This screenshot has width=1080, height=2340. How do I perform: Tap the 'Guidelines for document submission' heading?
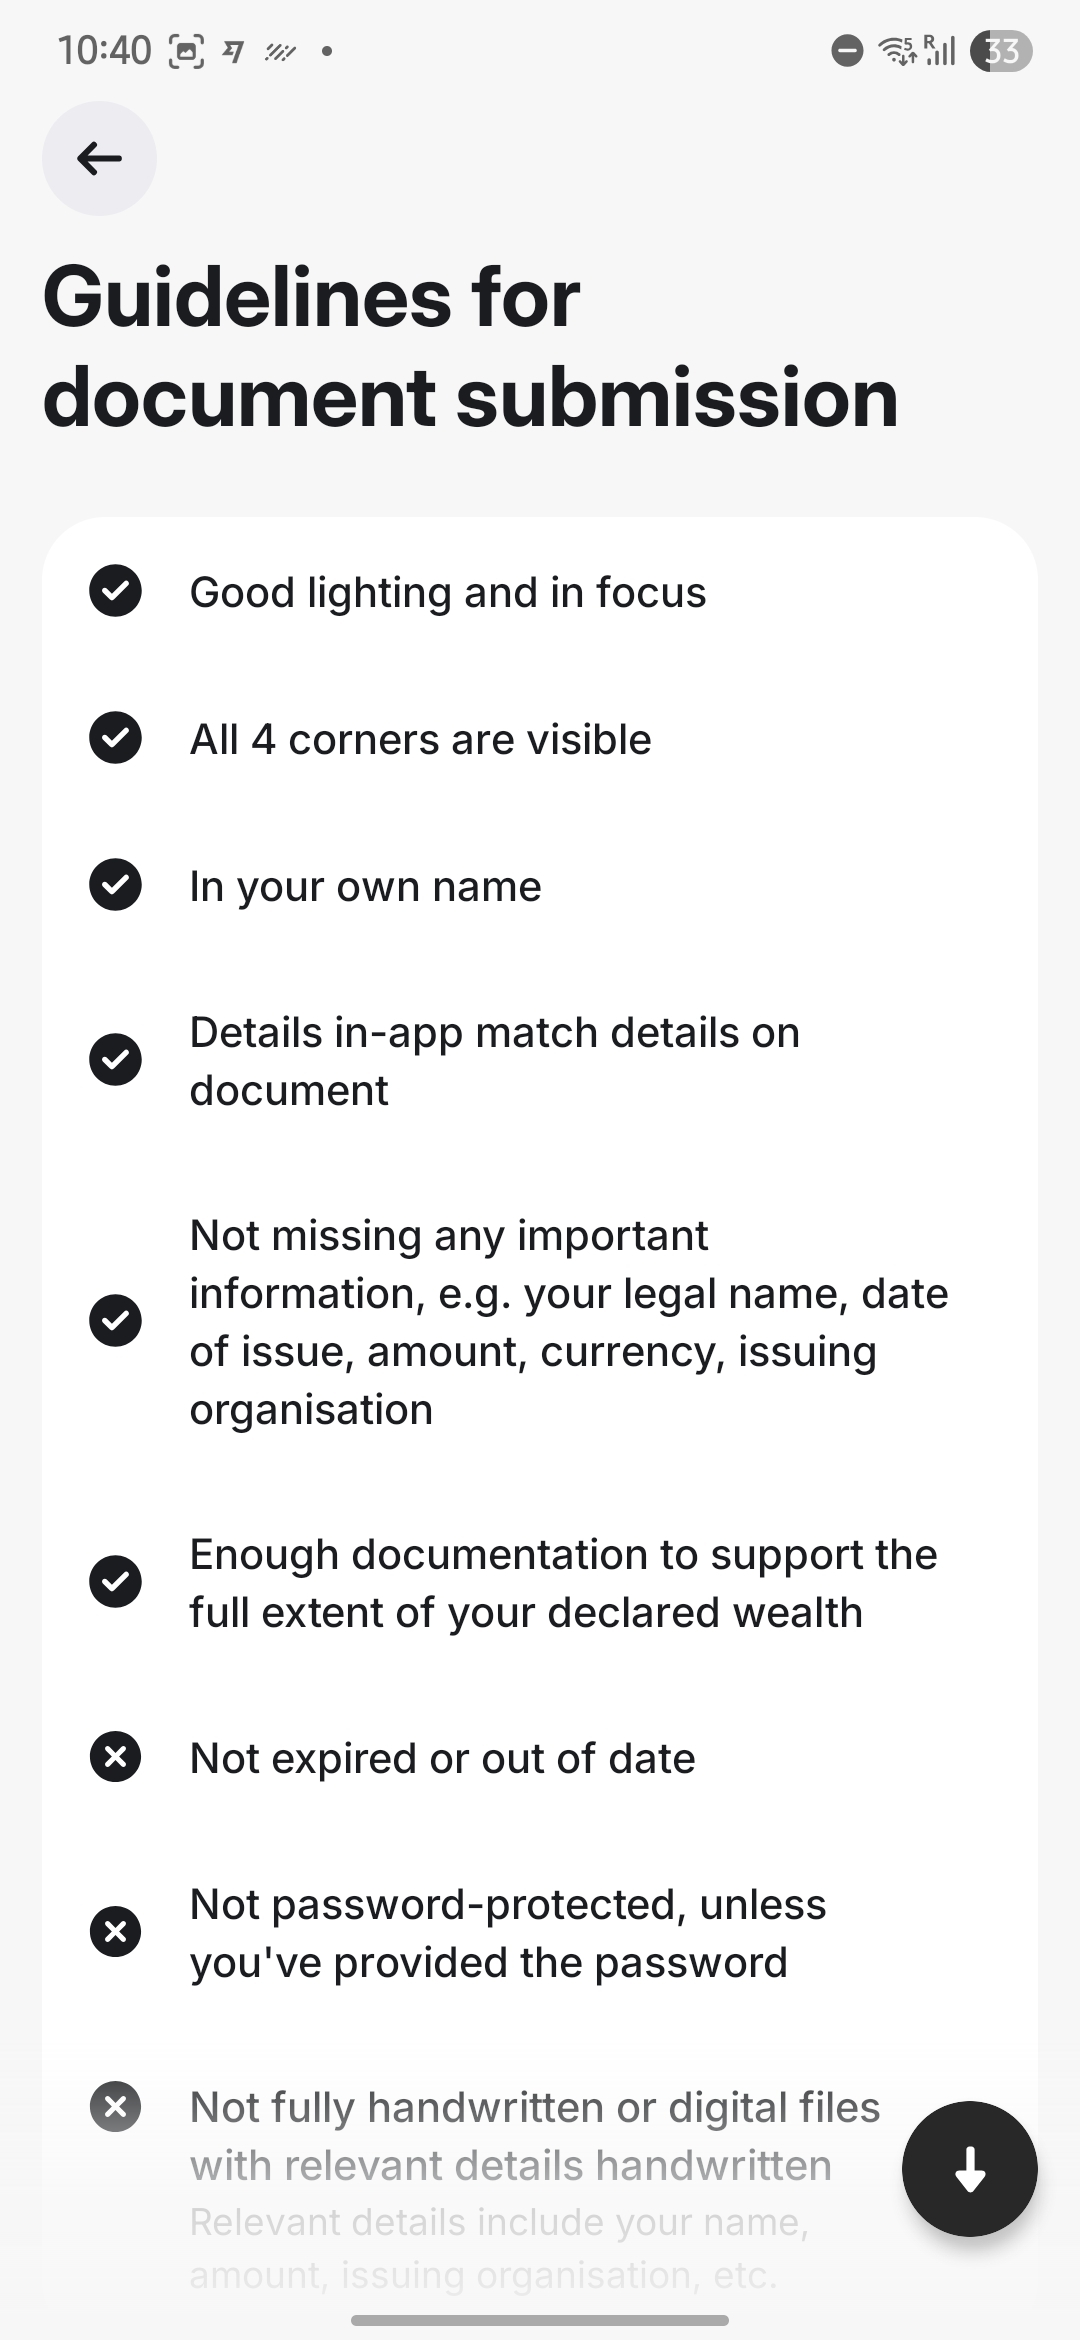point(470,347)
